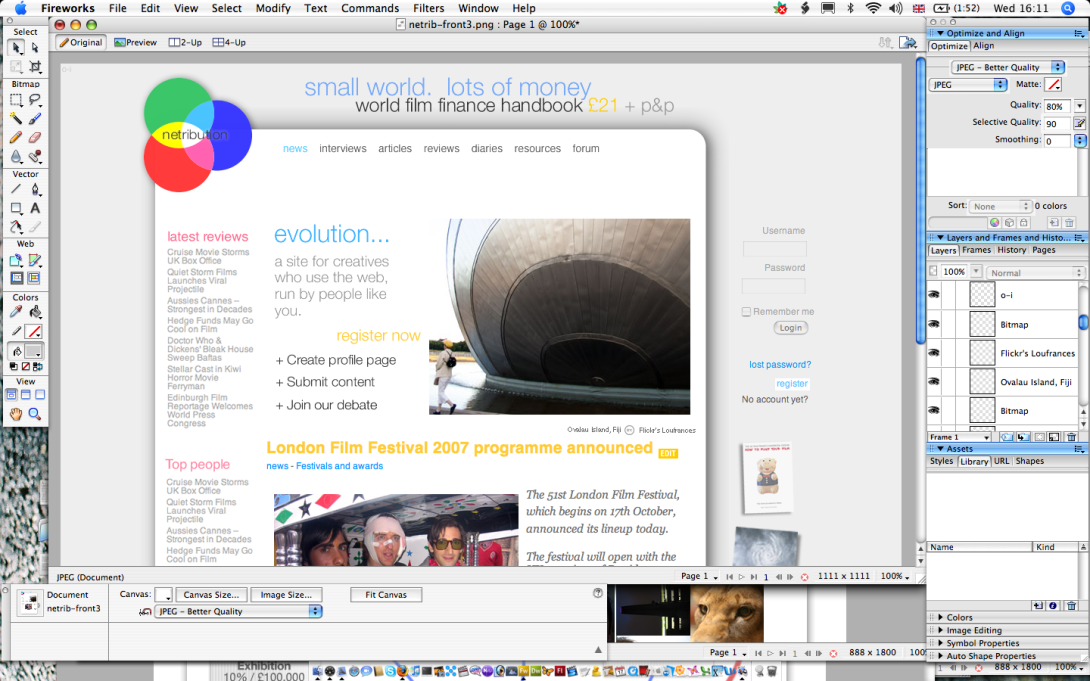Hide the Ovalau Island, Fiji layer
The image size is (1090, 681).
[x=933, y=381]
